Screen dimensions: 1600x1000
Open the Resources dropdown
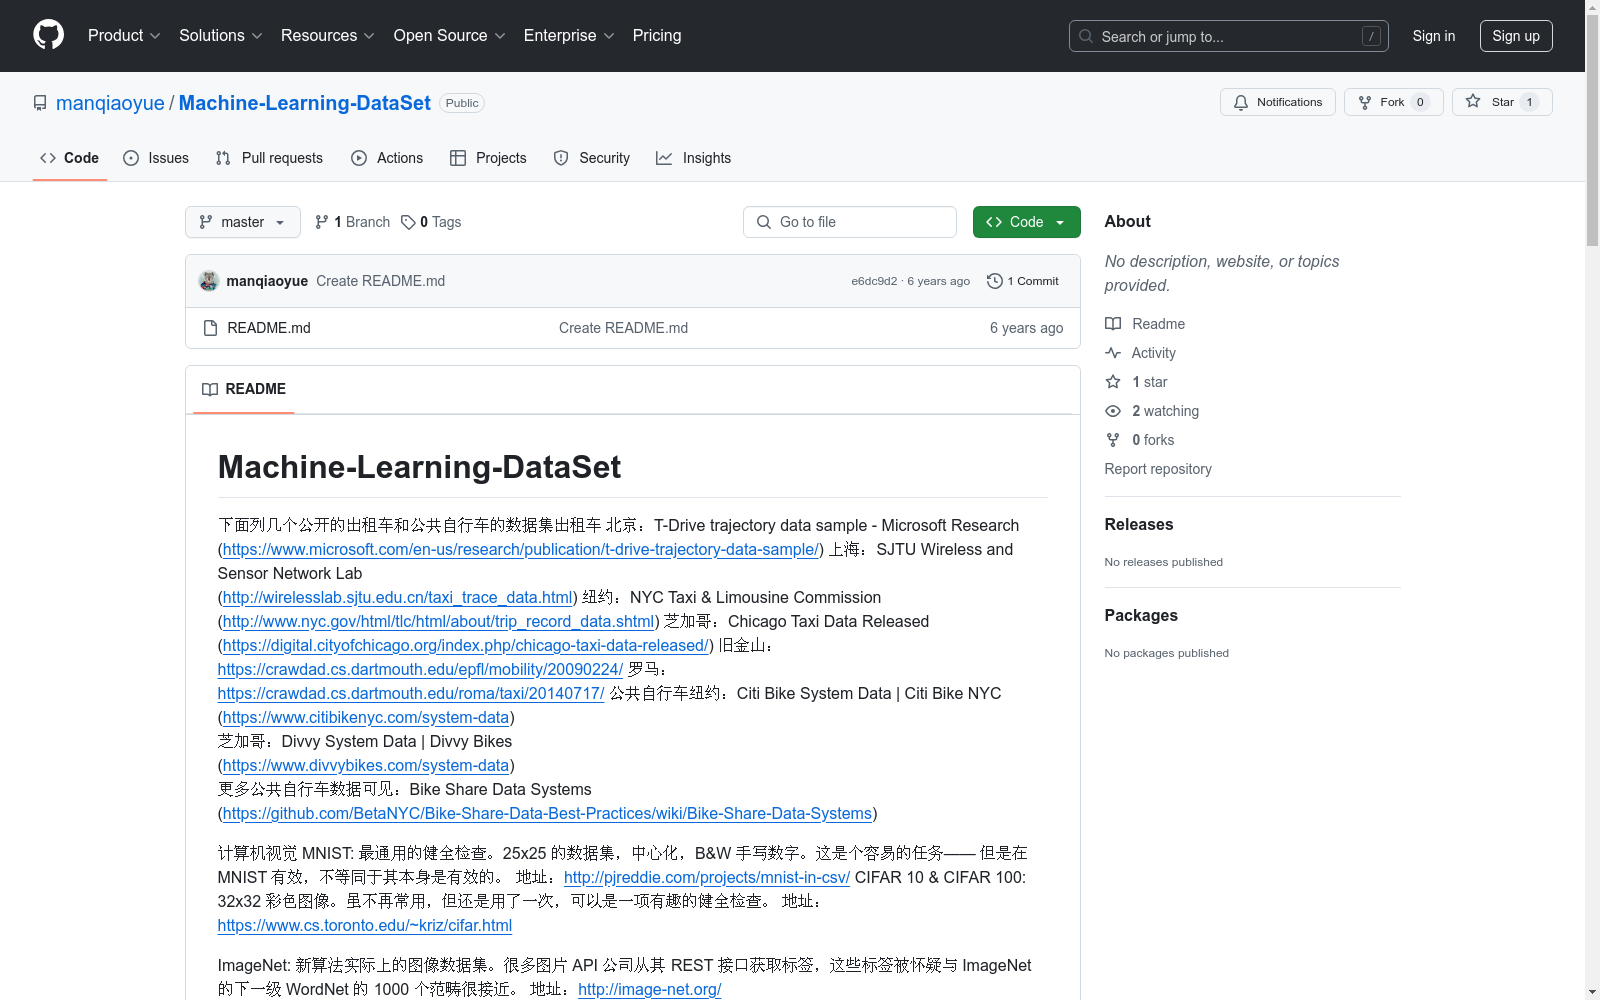[327, 35]
